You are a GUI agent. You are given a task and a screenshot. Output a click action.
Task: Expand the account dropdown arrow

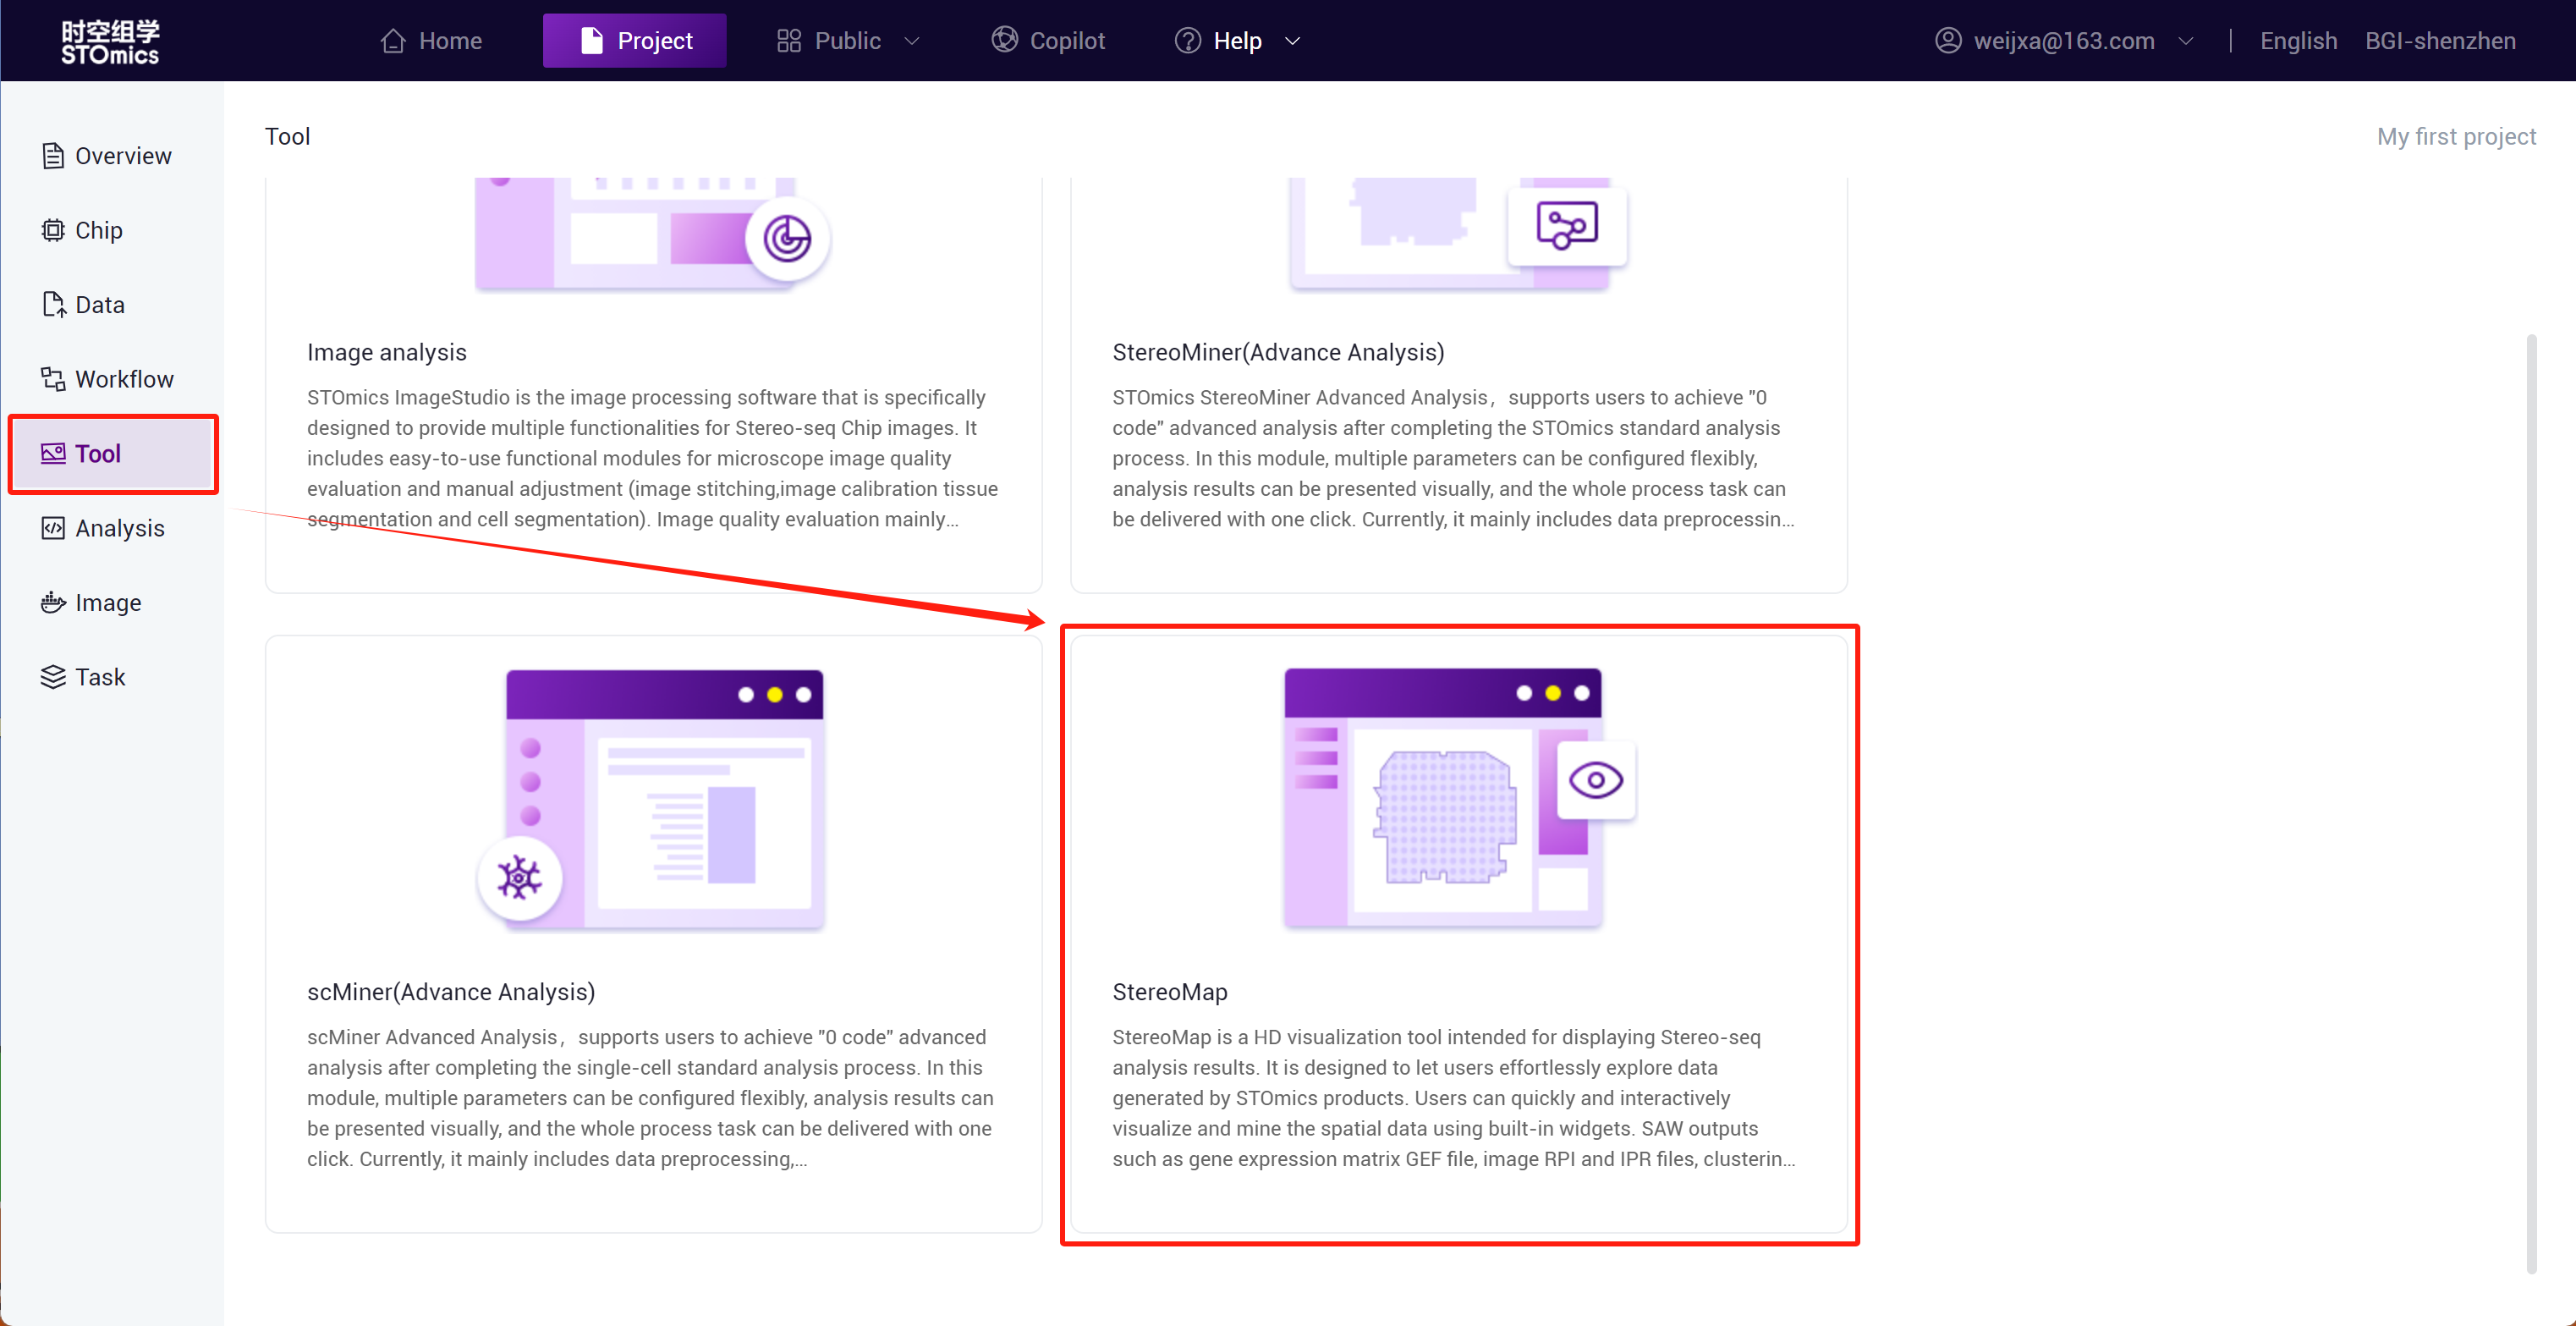(2186, 41)
